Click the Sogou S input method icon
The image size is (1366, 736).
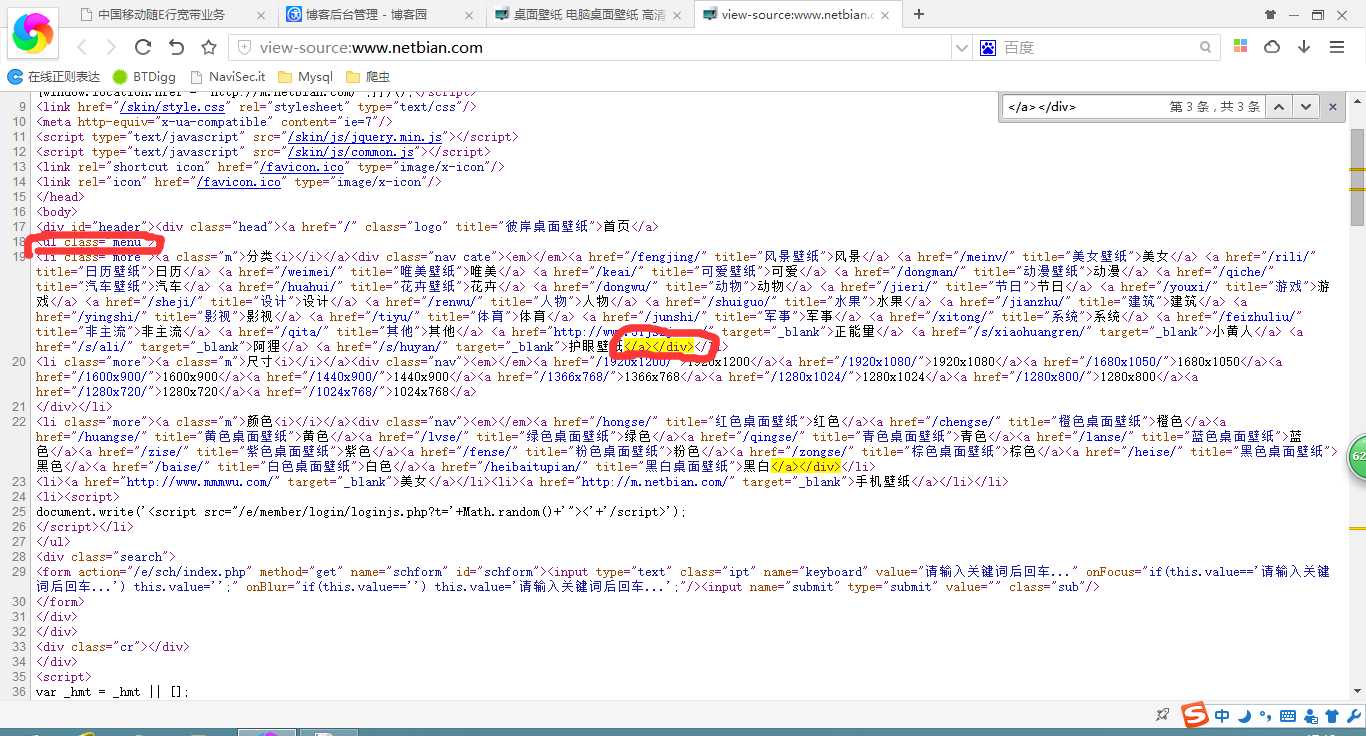point(1193,716)
